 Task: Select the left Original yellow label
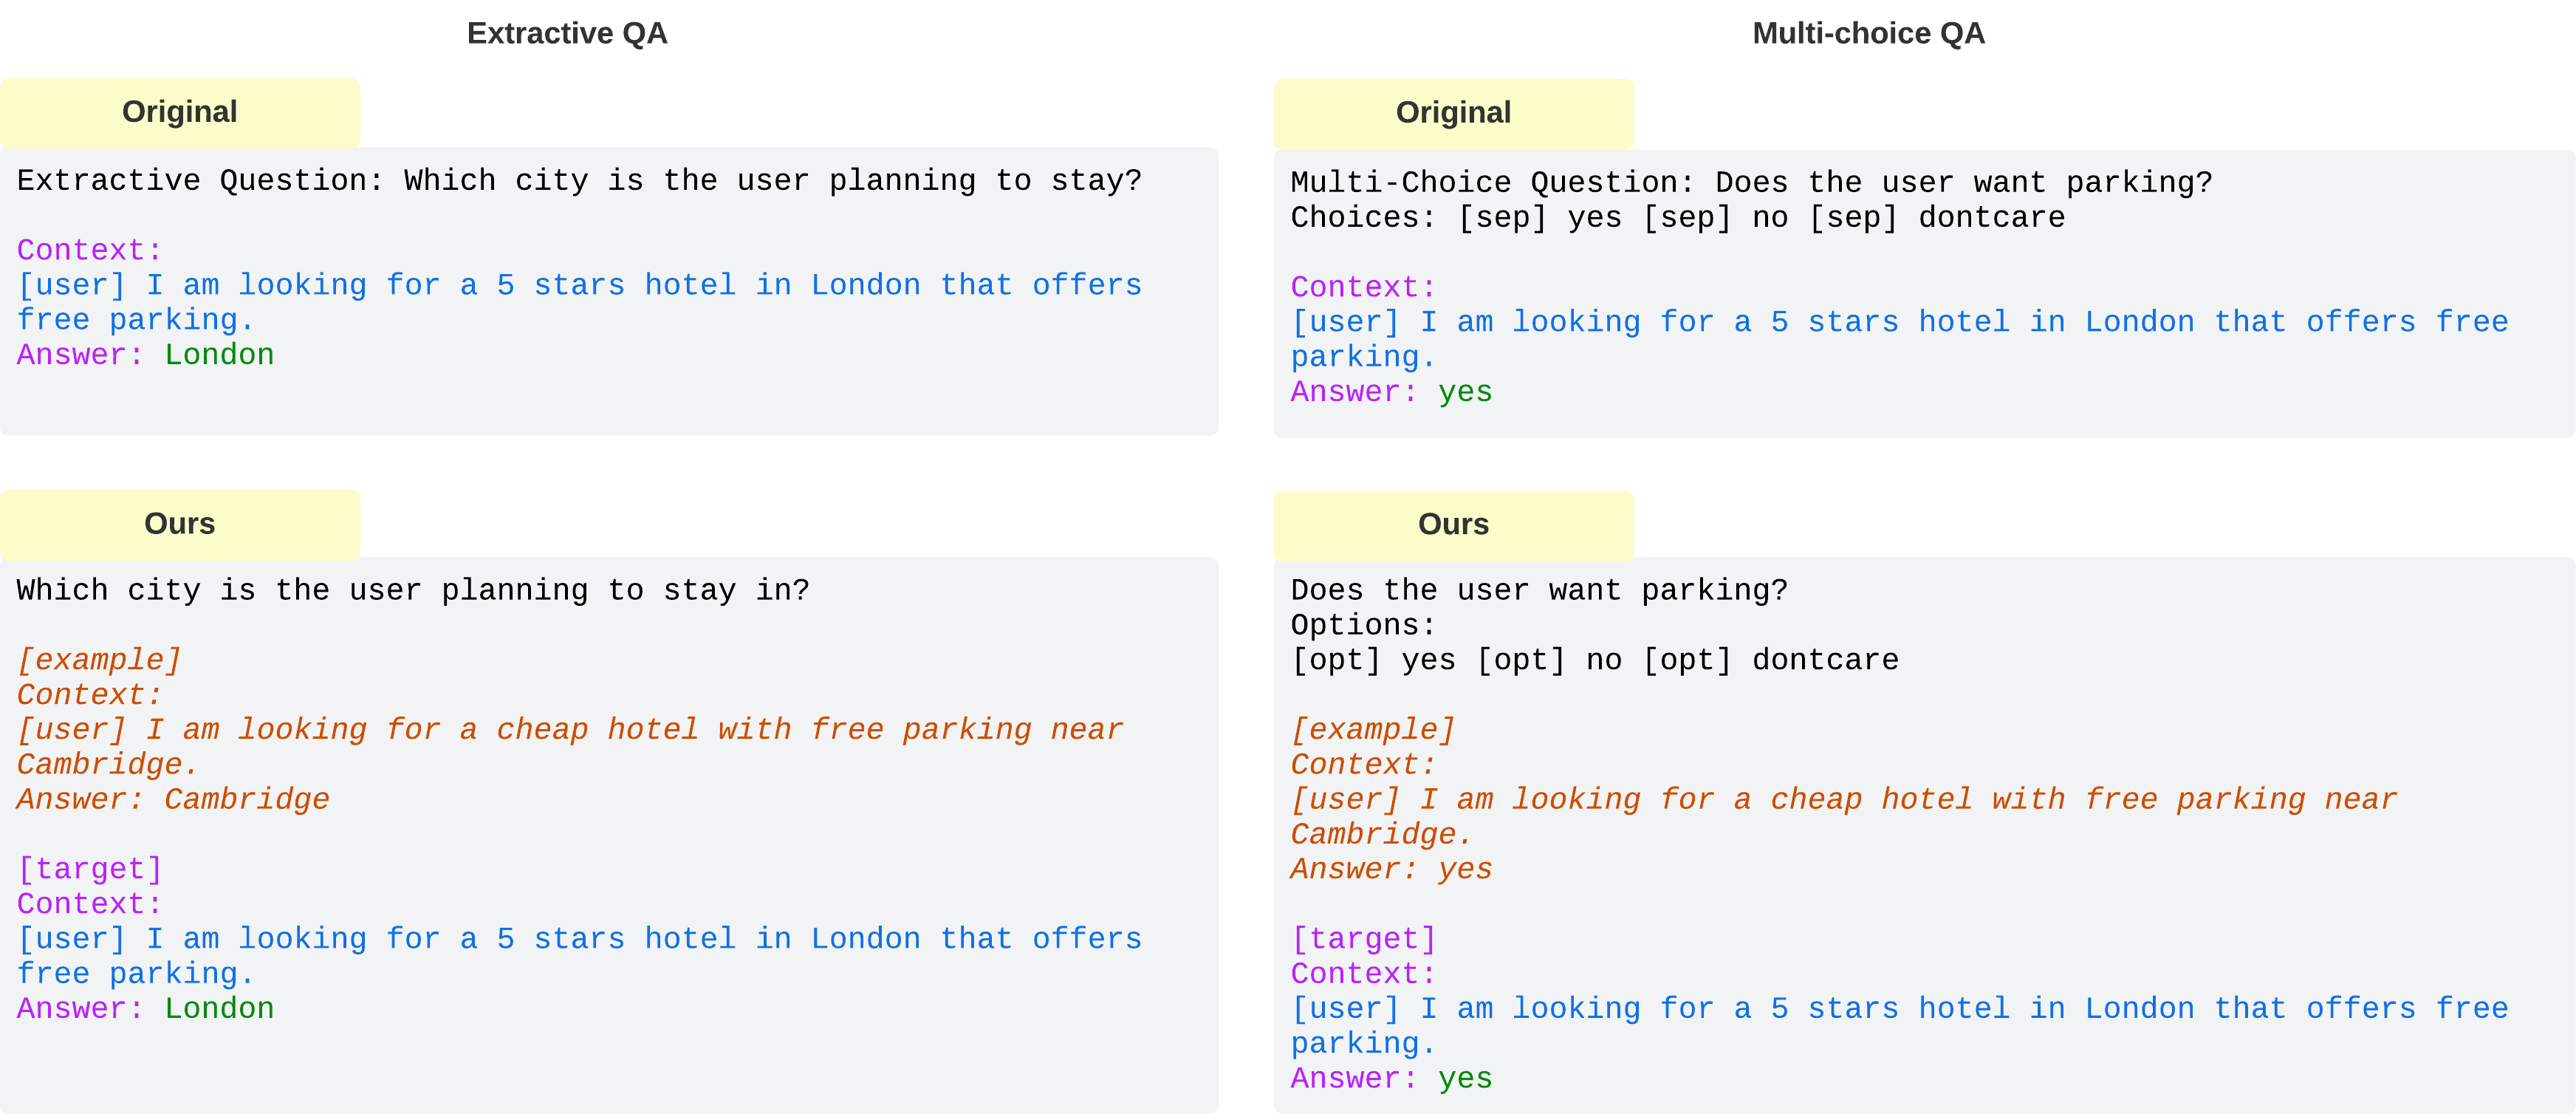(x=180, y=112)
